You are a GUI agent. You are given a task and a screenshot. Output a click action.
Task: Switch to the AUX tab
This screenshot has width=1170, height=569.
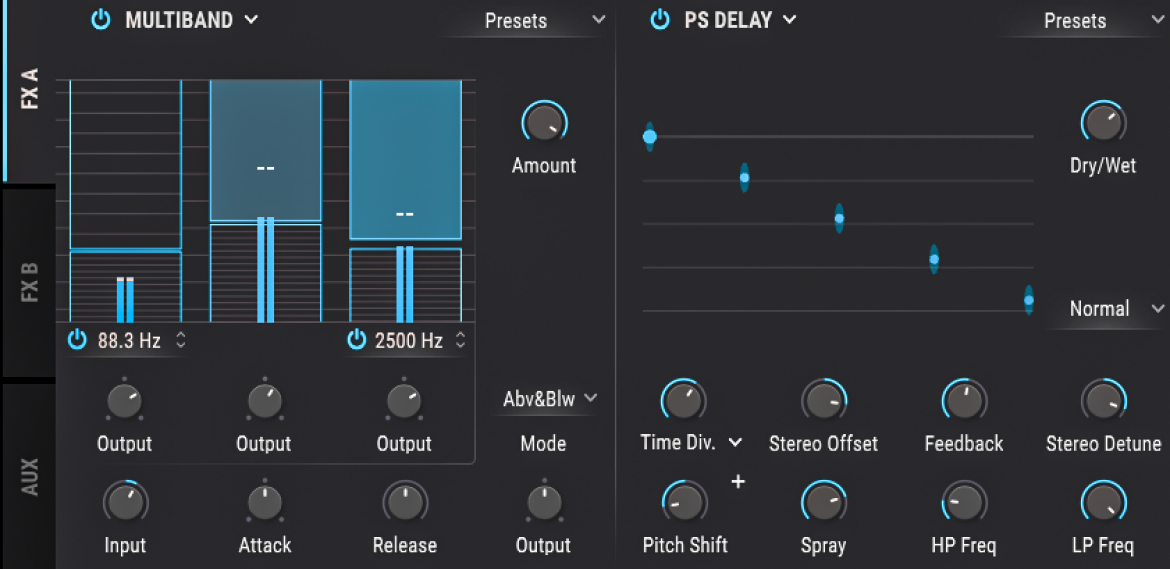point(28,476)
